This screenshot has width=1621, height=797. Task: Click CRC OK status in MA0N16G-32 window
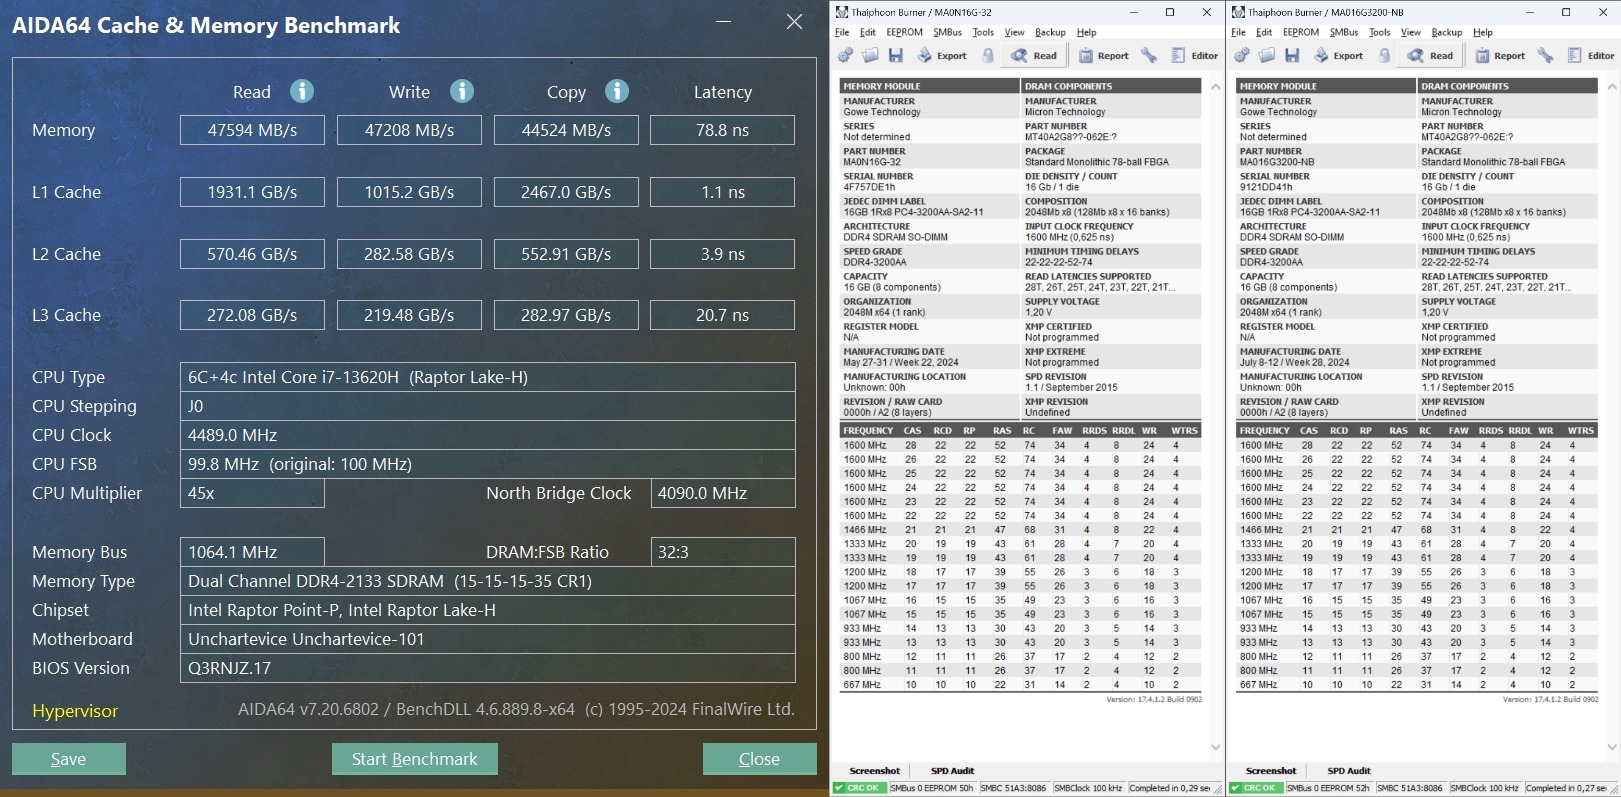[x=859, y=788]
